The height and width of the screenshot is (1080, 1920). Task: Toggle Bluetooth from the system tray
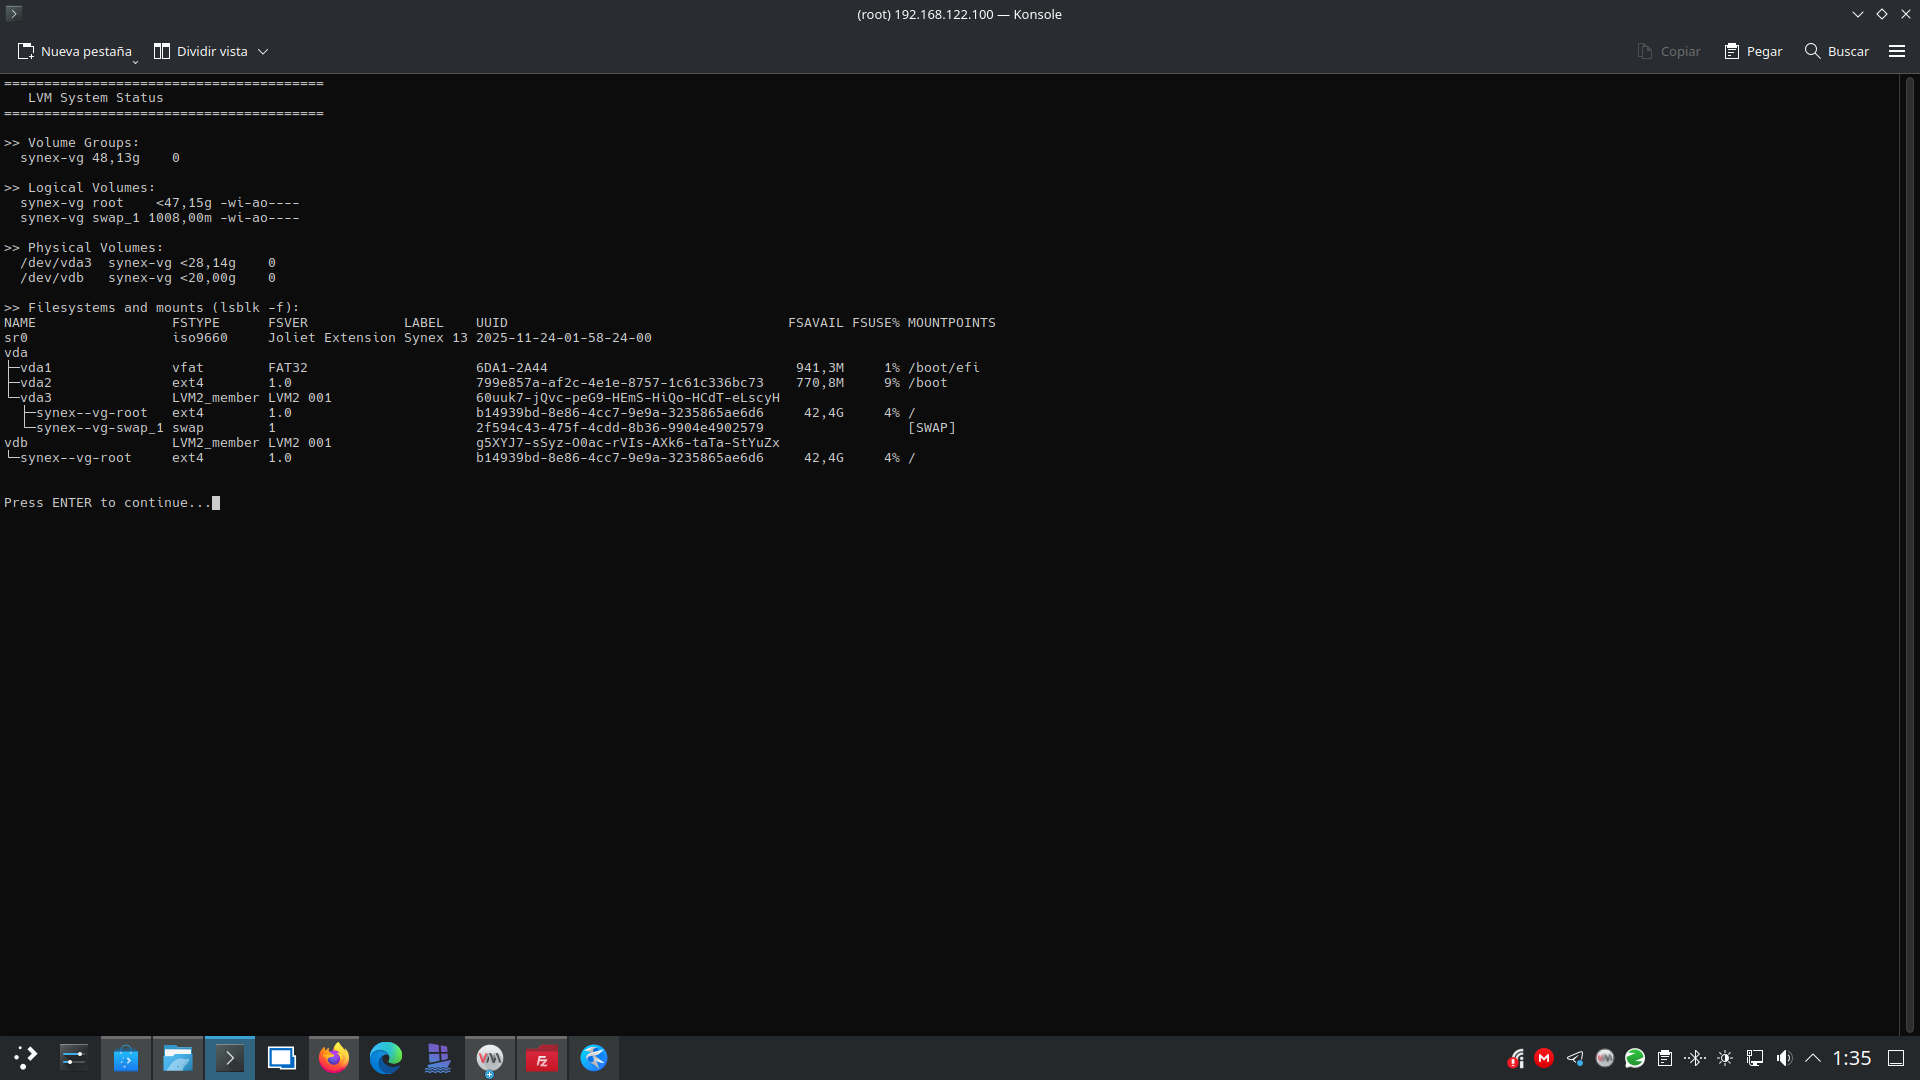[x=1694, y=1058]
